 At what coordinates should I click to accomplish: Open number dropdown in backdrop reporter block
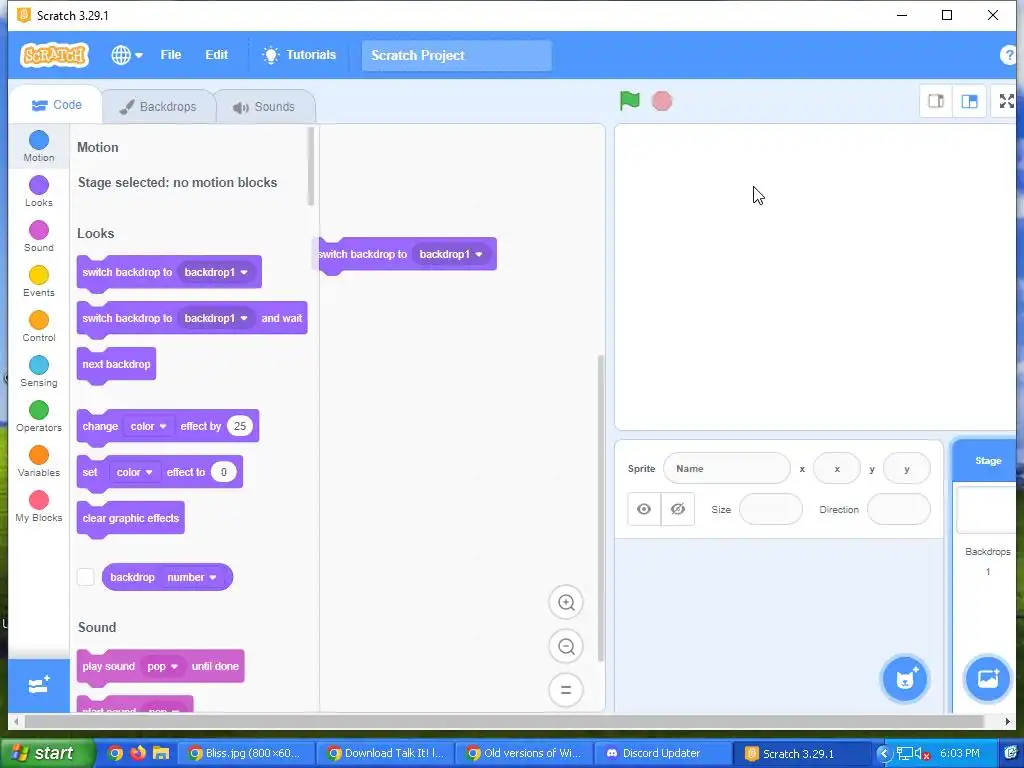pyautogui.click(x=192, y=577)
